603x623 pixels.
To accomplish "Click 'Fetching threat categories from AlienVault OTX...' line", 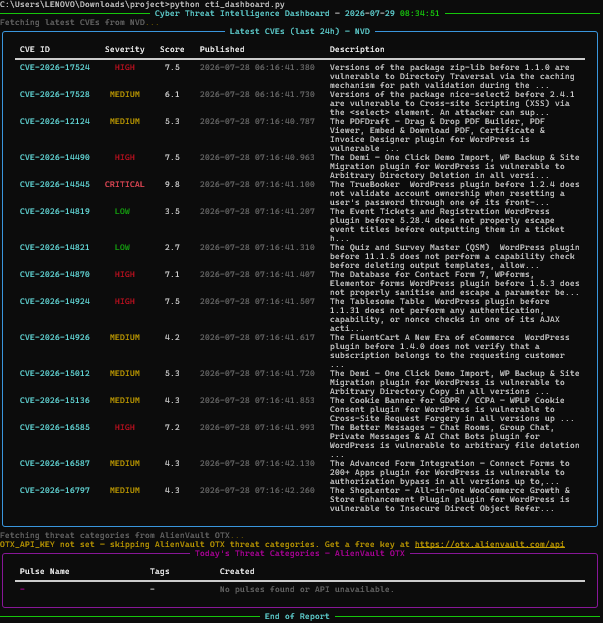I will click(x=122, y=535).
